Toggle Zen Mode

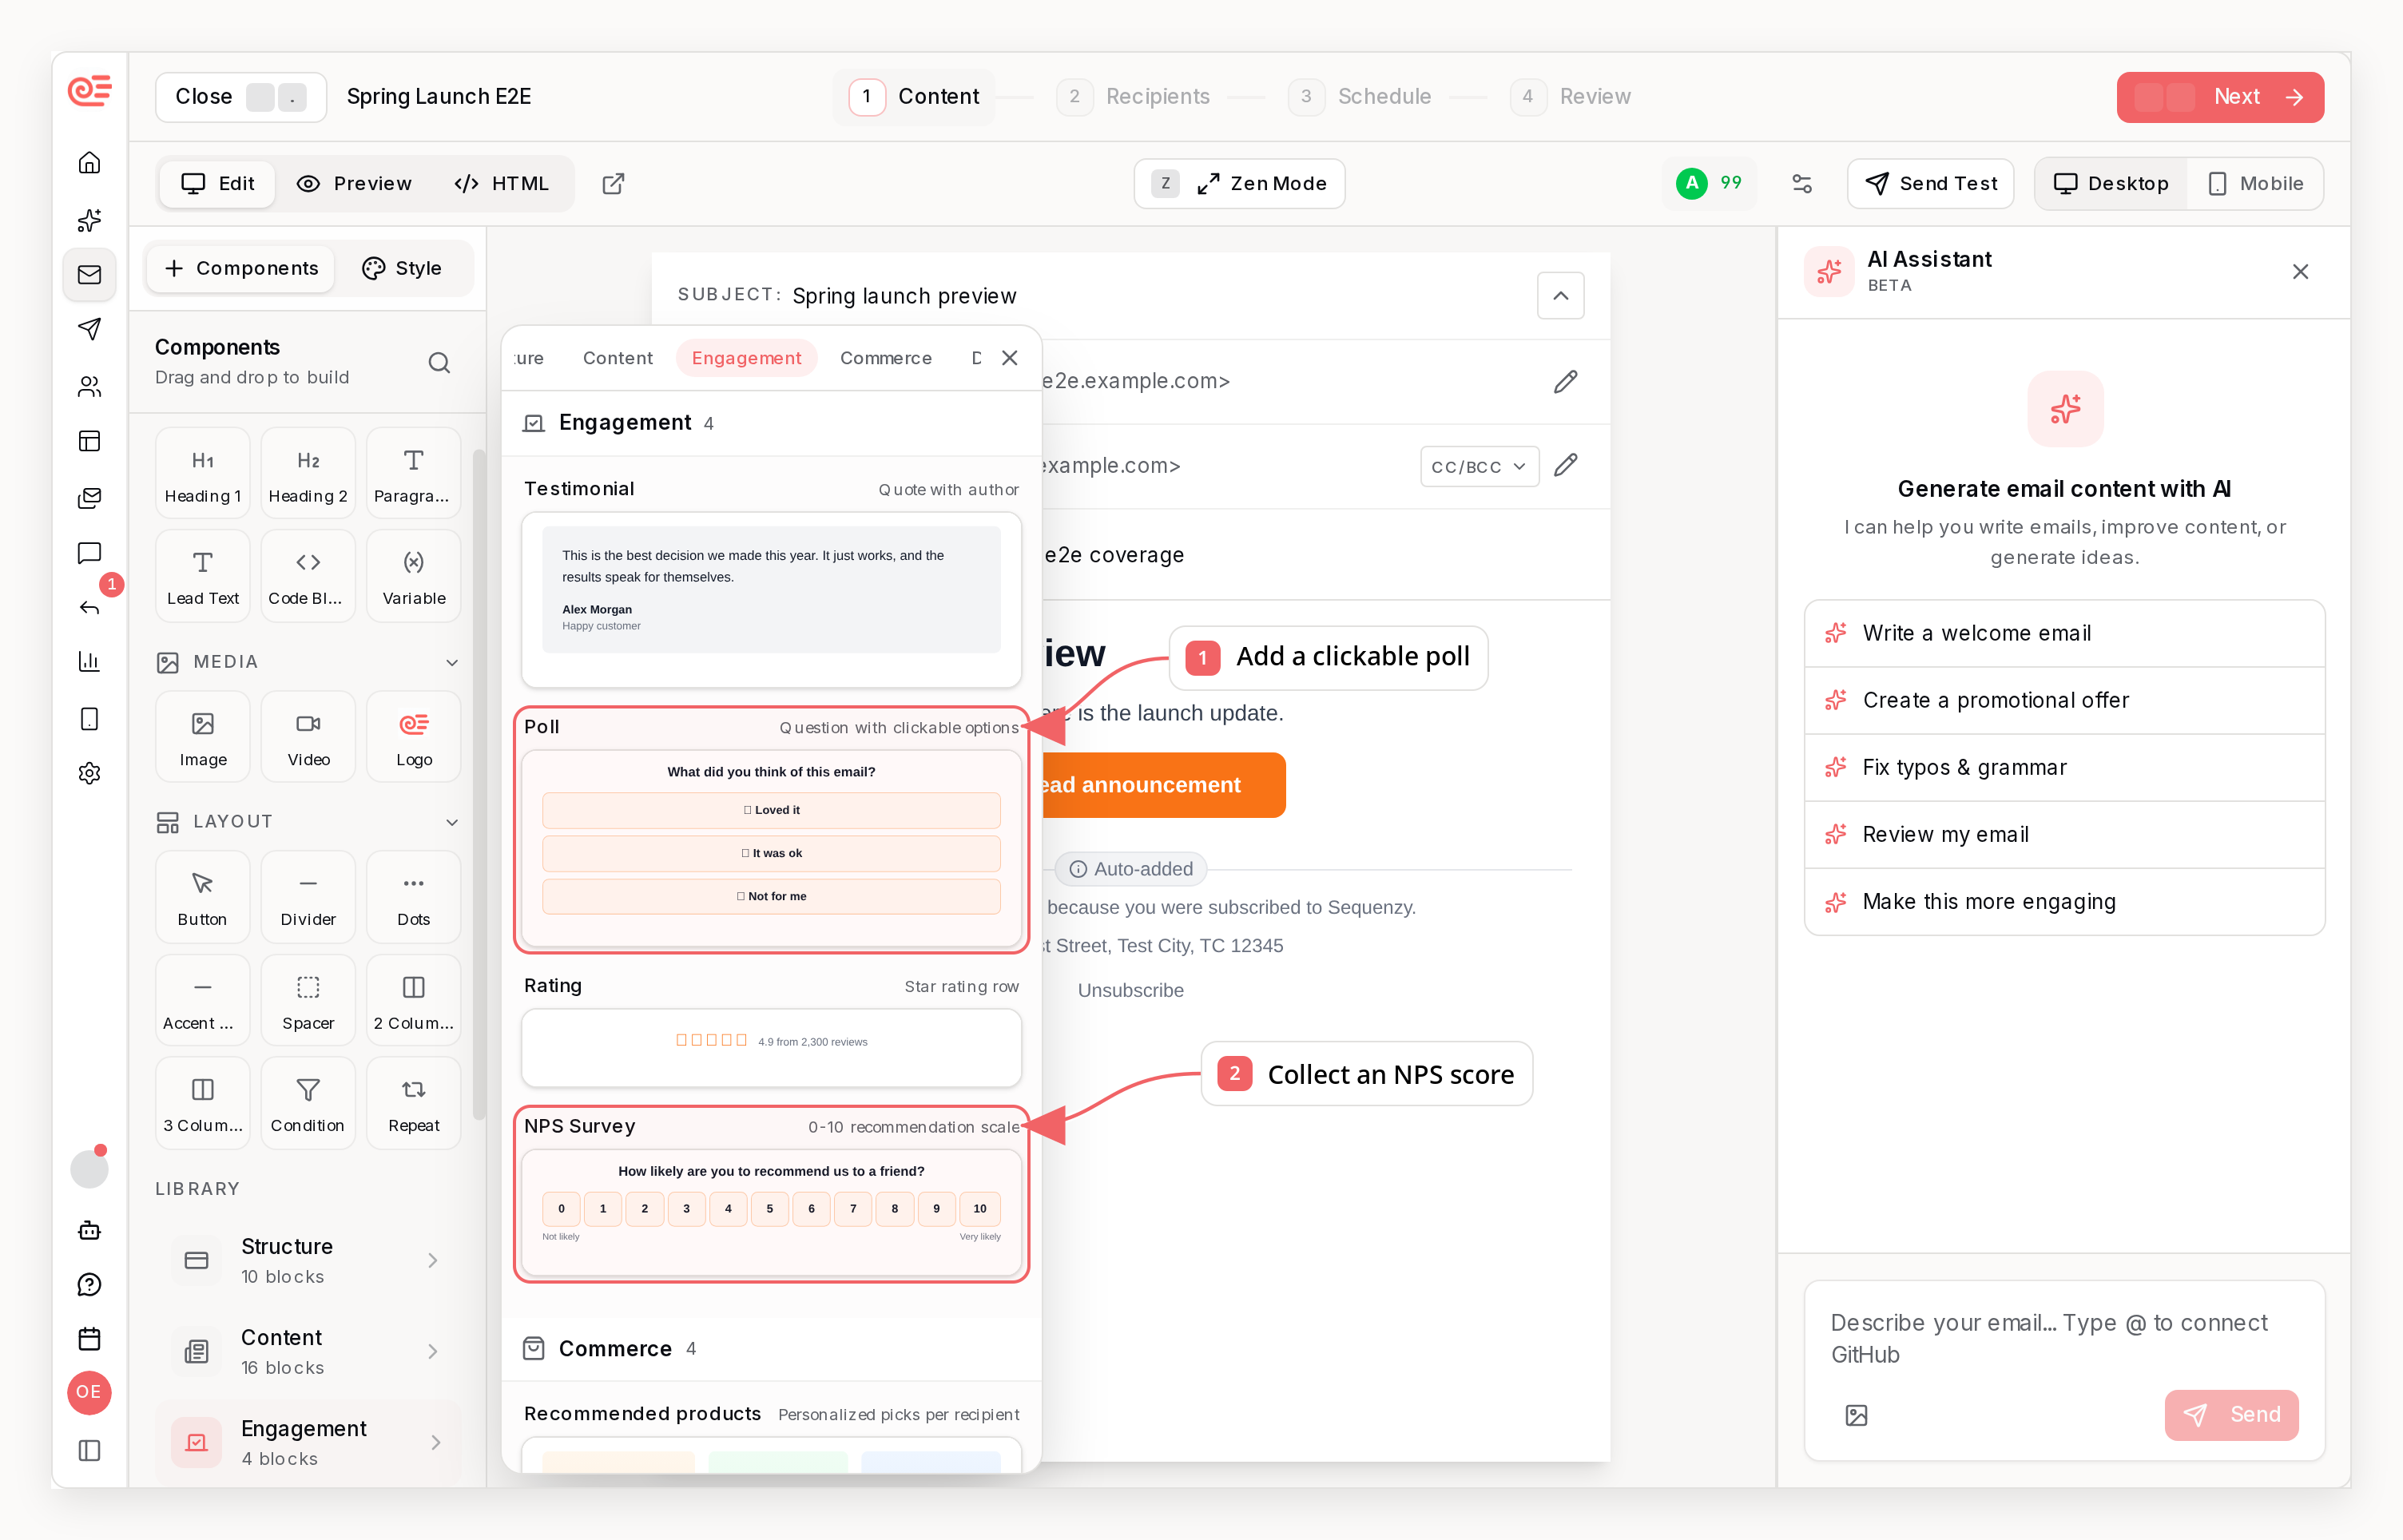click(x=1239, y=184)
